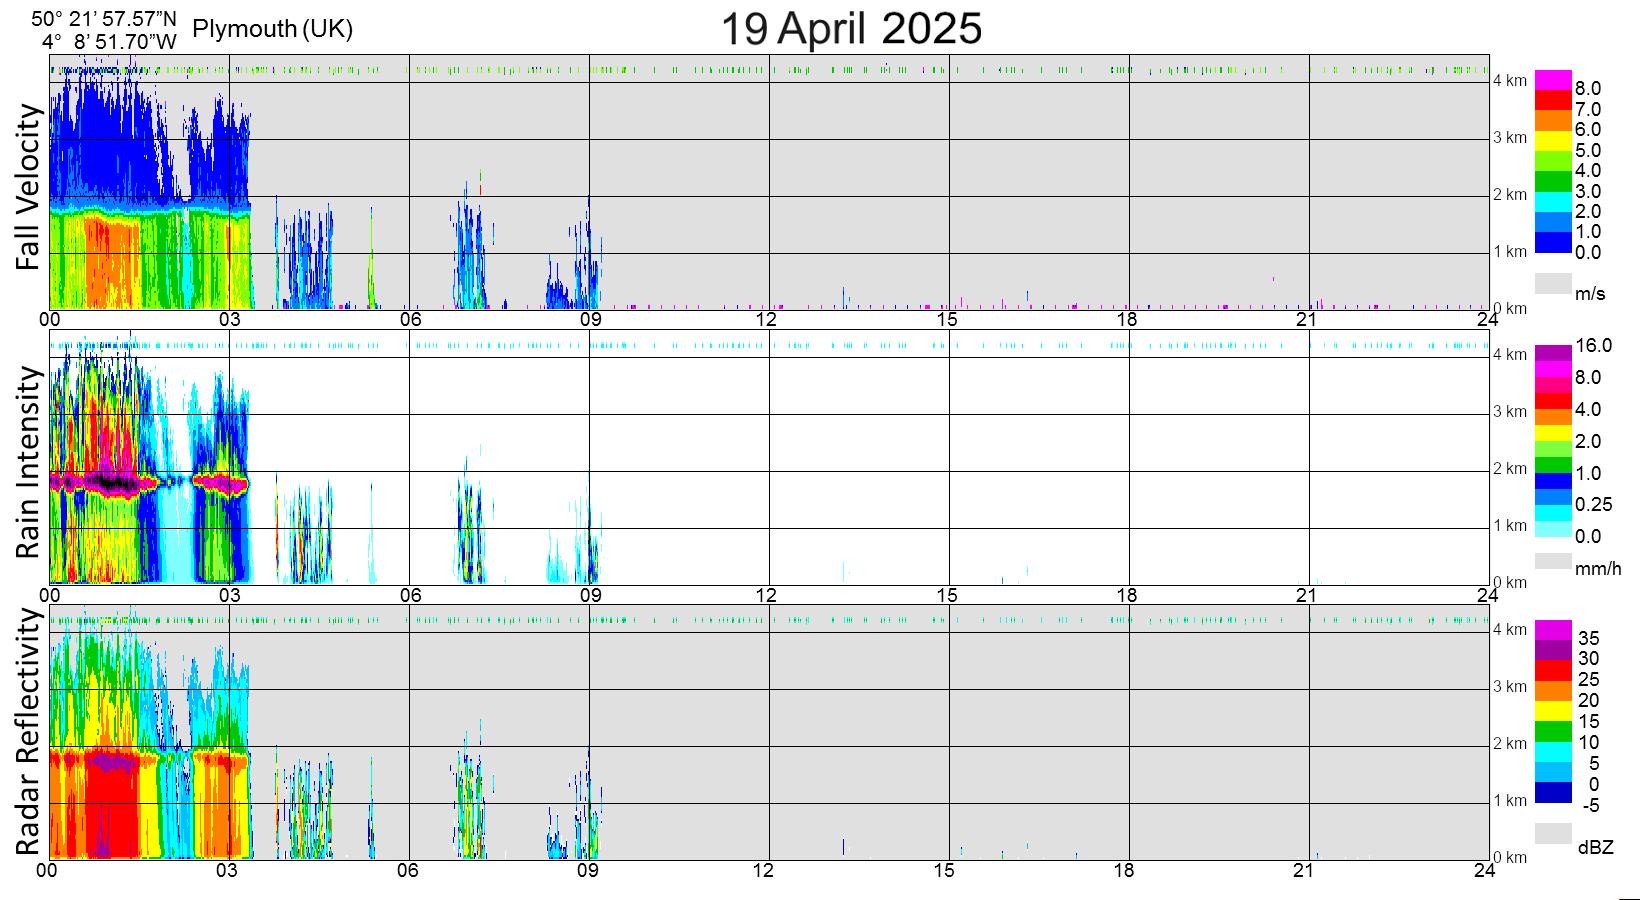
Task: Click the gray swatch beside m/s
Action: pos(1554,284)
